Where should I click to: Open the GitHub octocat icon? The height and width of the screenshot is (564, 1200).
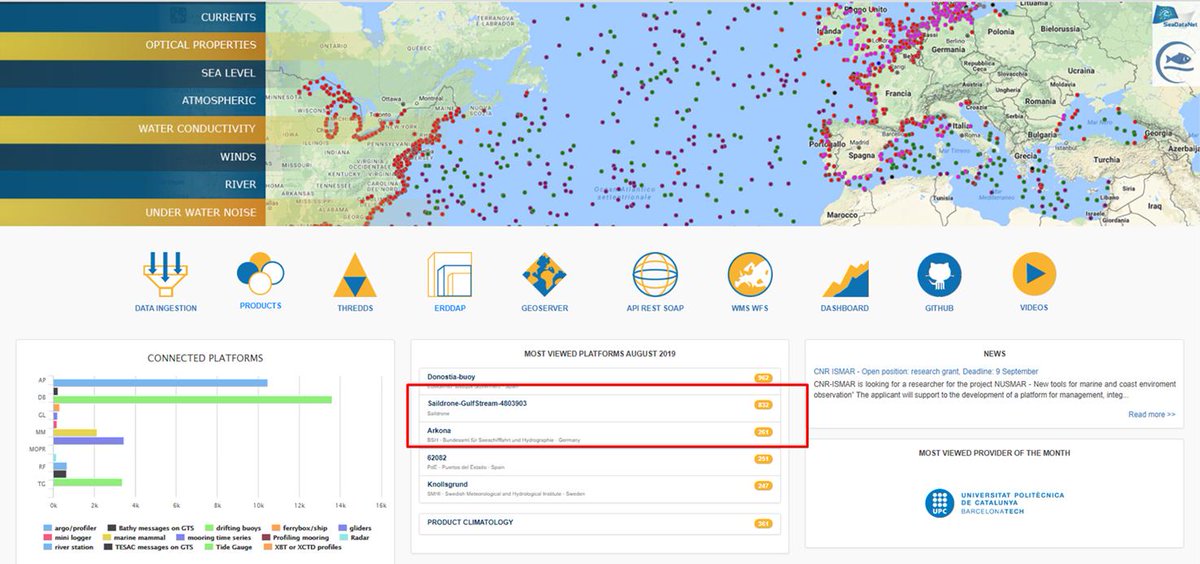[939, 275]
